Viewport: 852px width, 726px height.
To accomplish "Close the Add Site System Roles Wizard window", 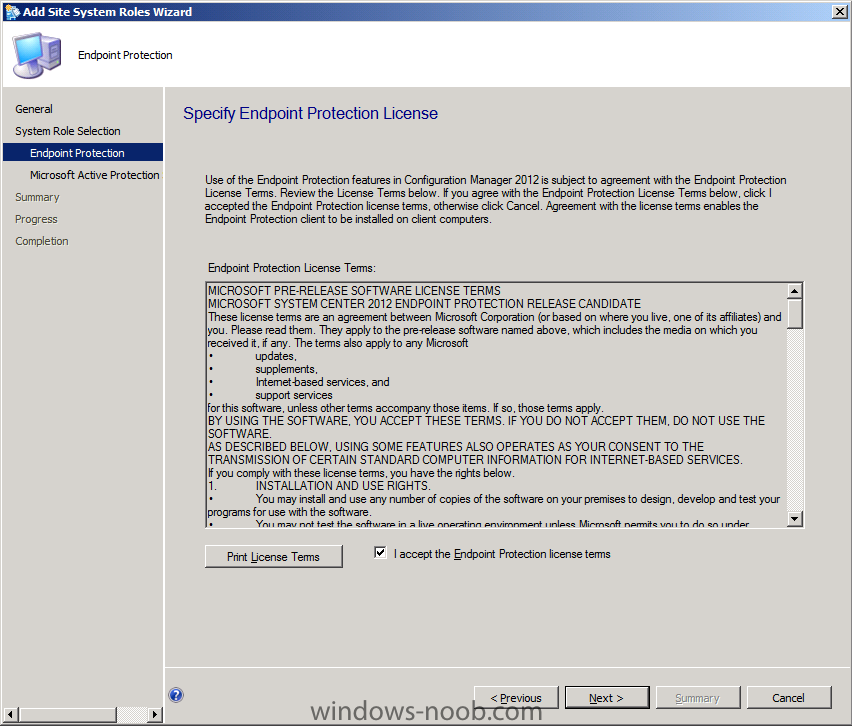I will (x=839, y=11).
